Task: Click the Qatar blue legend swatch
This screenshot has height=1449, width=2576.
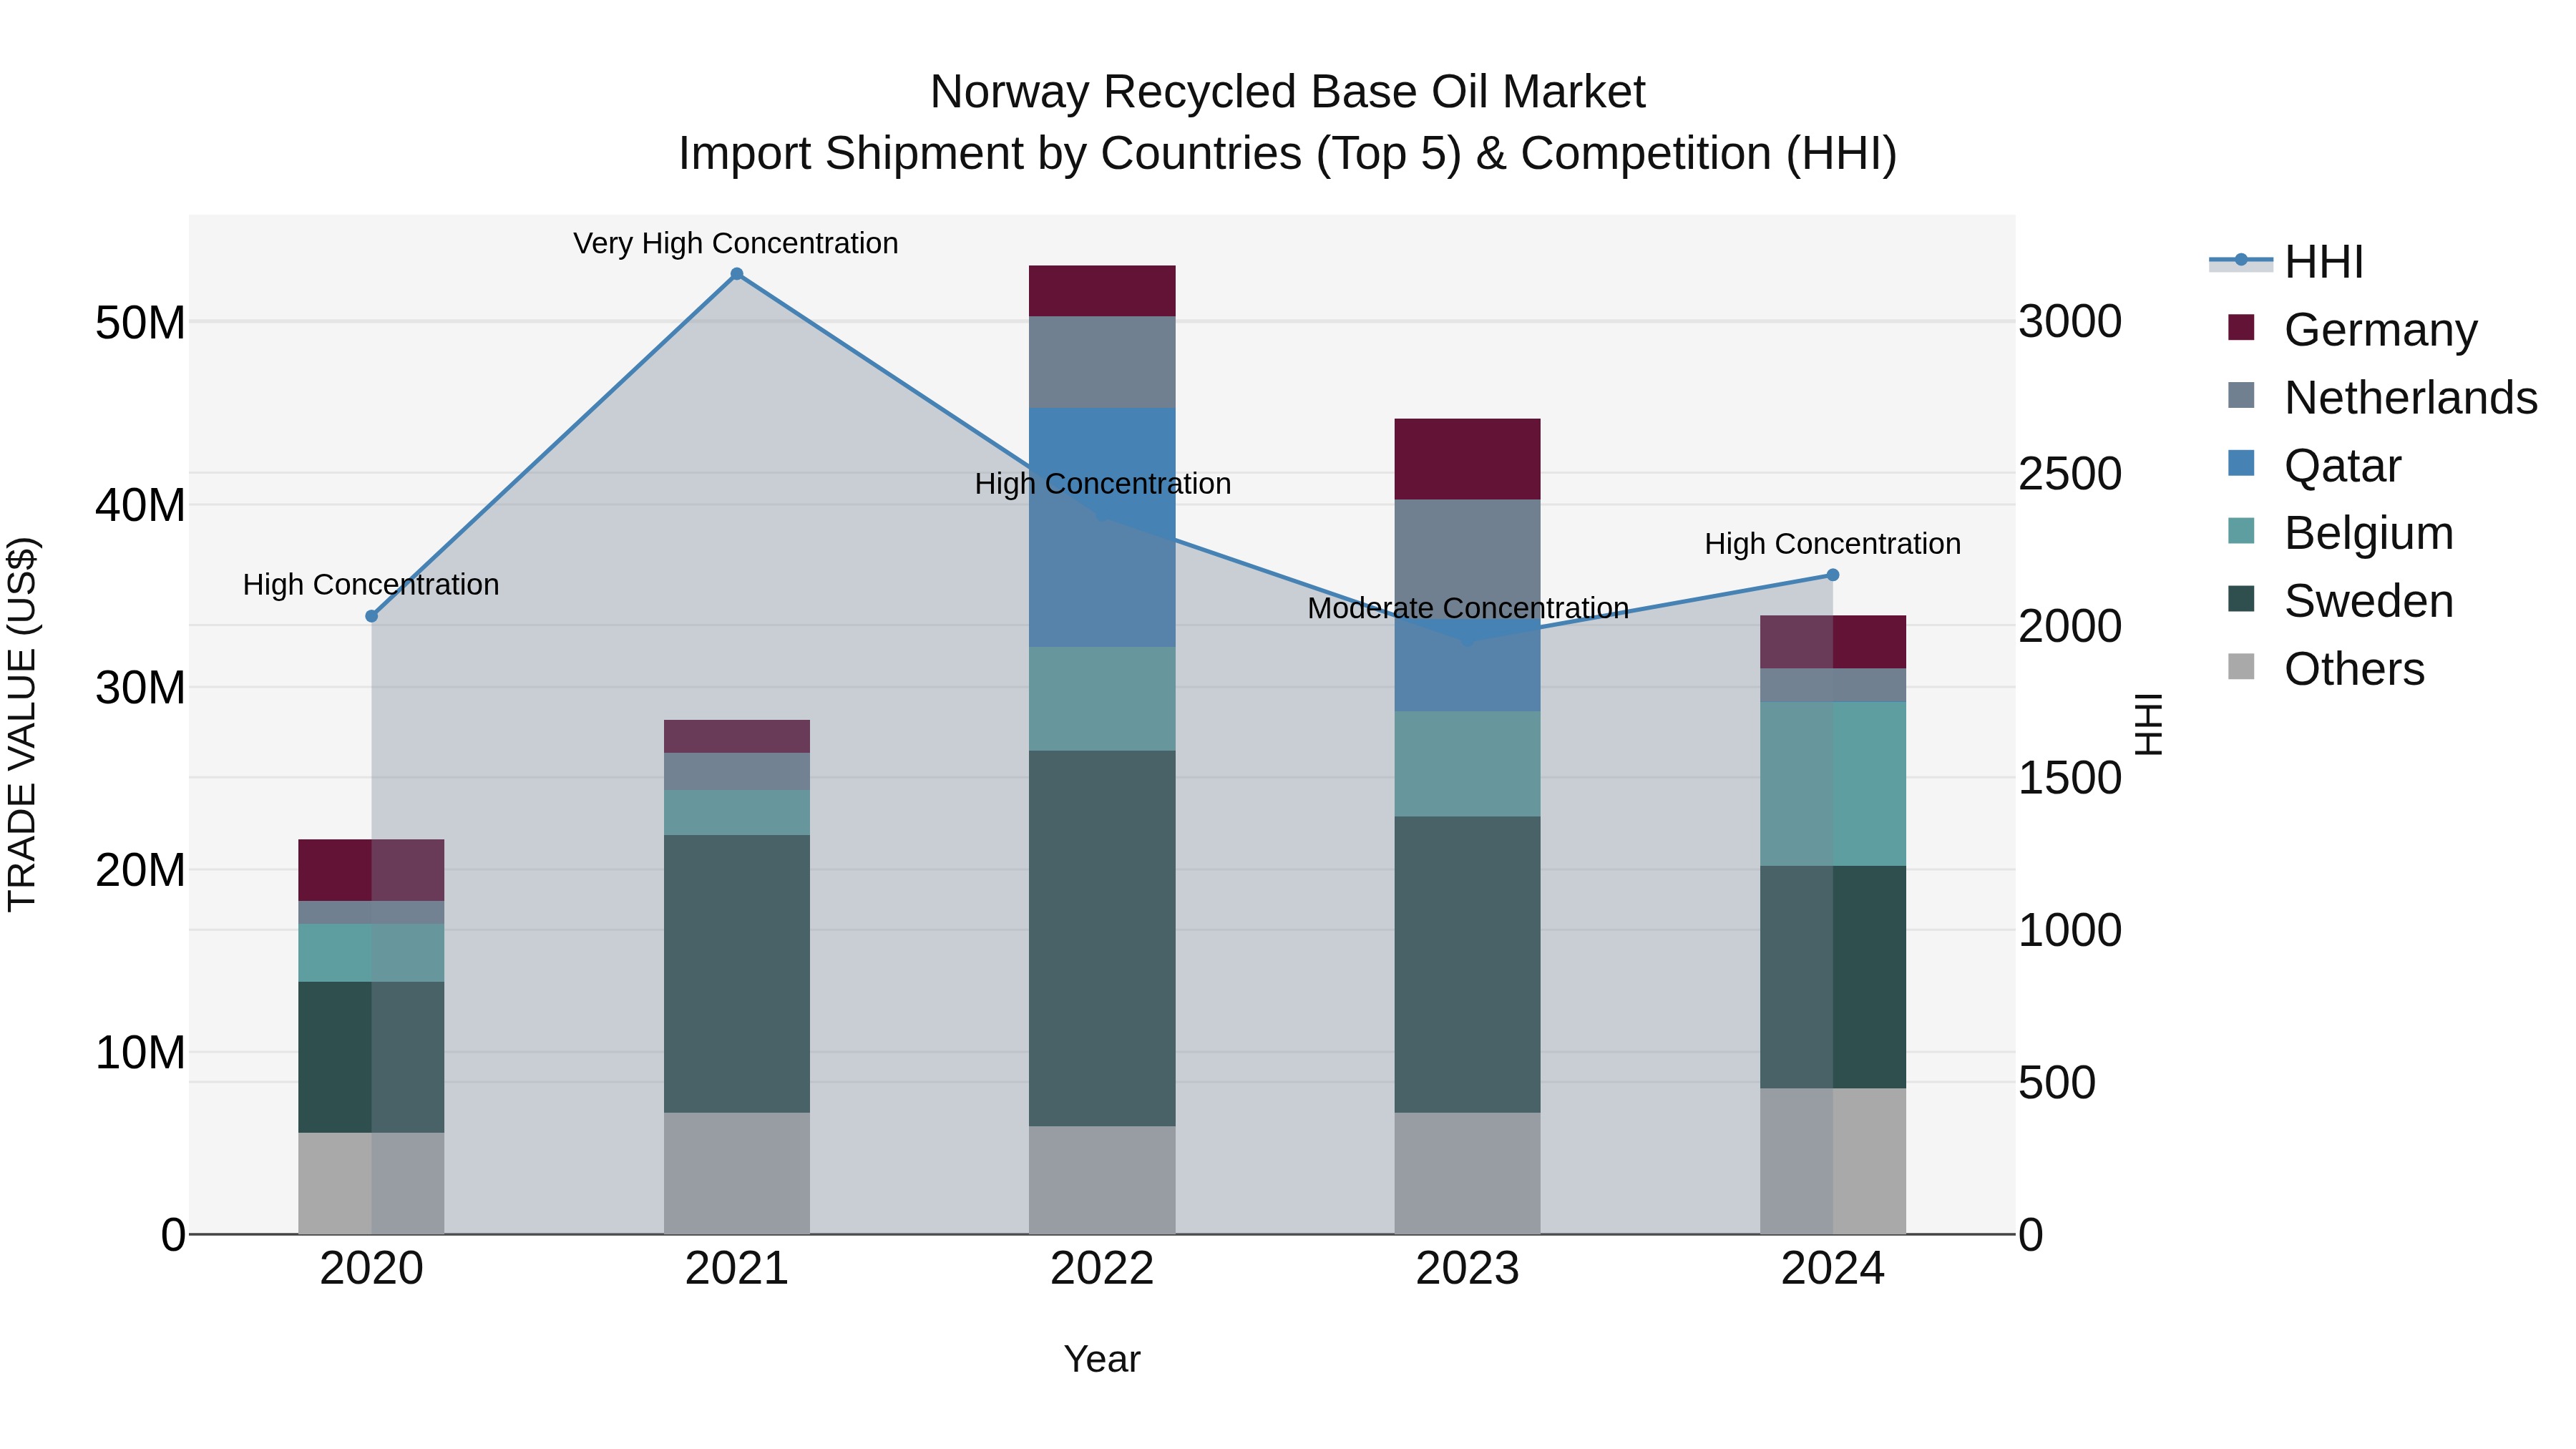Action: click(x=2241, y=463)
